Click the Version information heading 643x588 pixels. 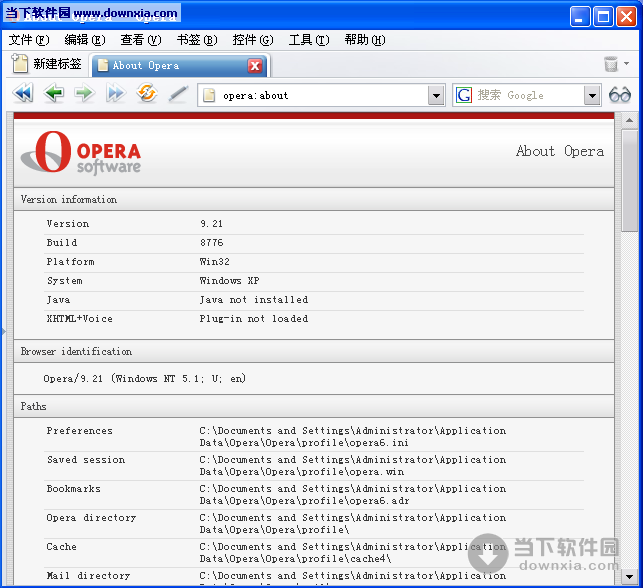tap(69, 200)
